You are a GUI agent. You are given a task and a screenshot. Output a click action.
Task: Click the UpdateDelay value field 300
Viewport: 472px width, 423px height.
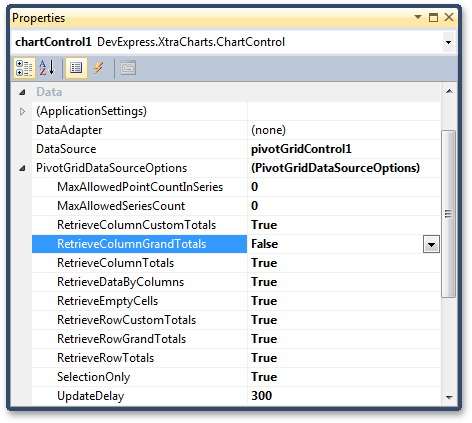click(344, 396)
